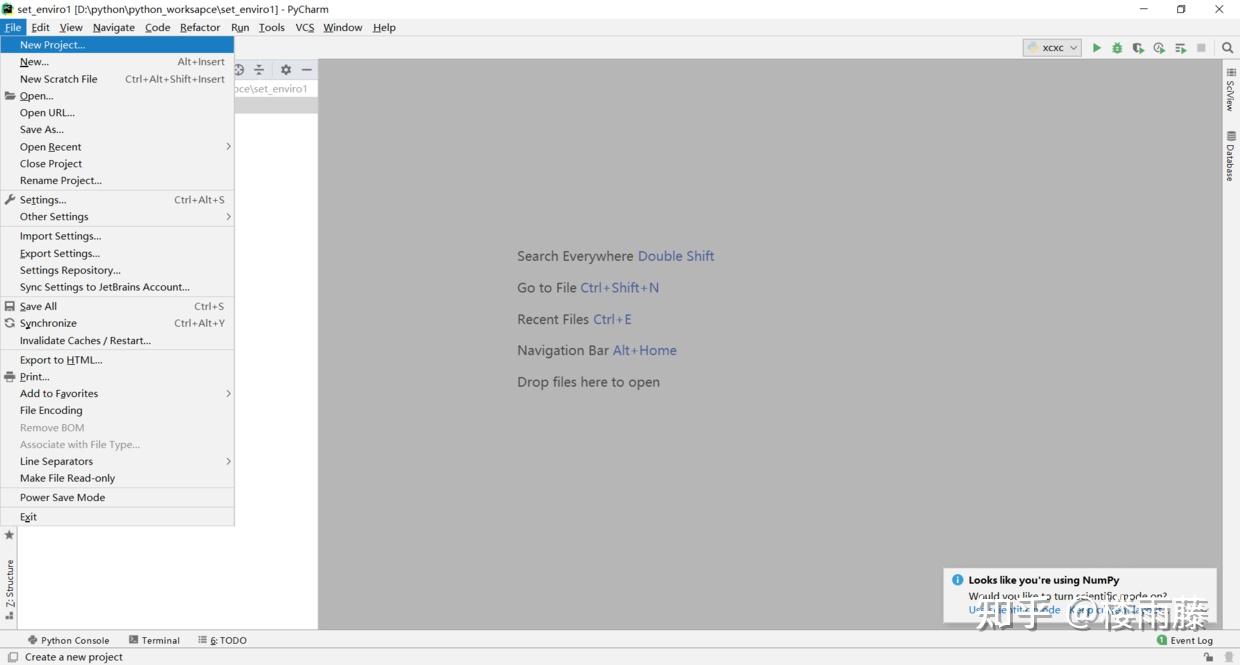Start debugging with the green bug icon
1240x665 pixels.
tap(1117, 48)
